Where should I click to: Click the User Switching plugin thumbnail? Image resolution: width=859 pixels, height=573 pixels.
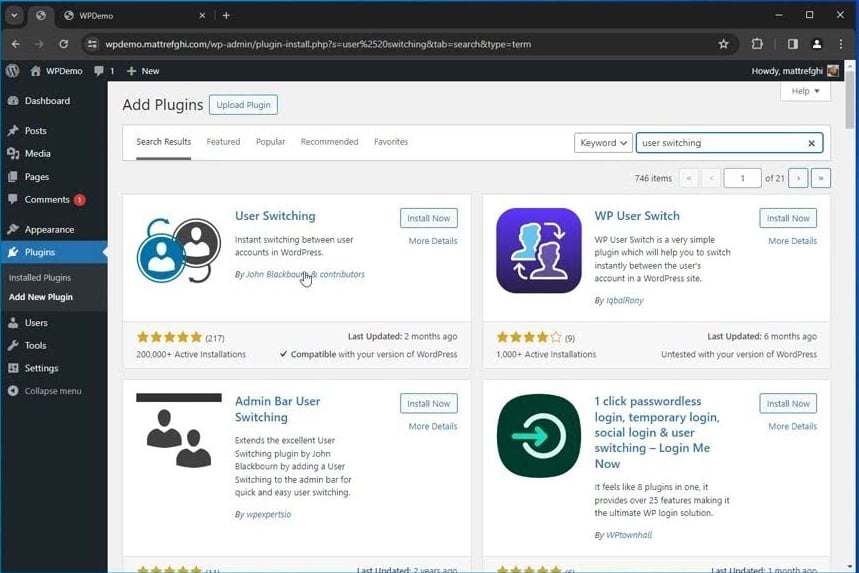click(179, 250)
